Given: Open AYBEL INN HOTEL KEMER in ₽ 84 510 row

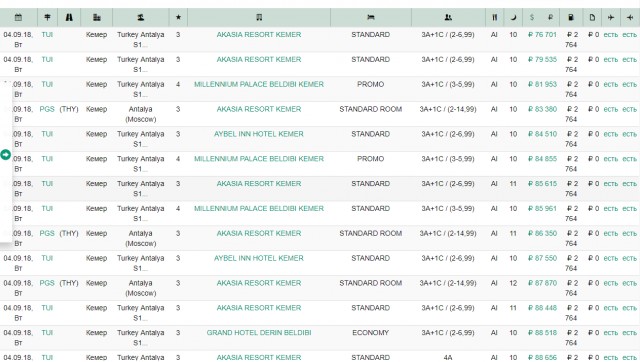Looking at the screenshot, I should click(259, 134).
